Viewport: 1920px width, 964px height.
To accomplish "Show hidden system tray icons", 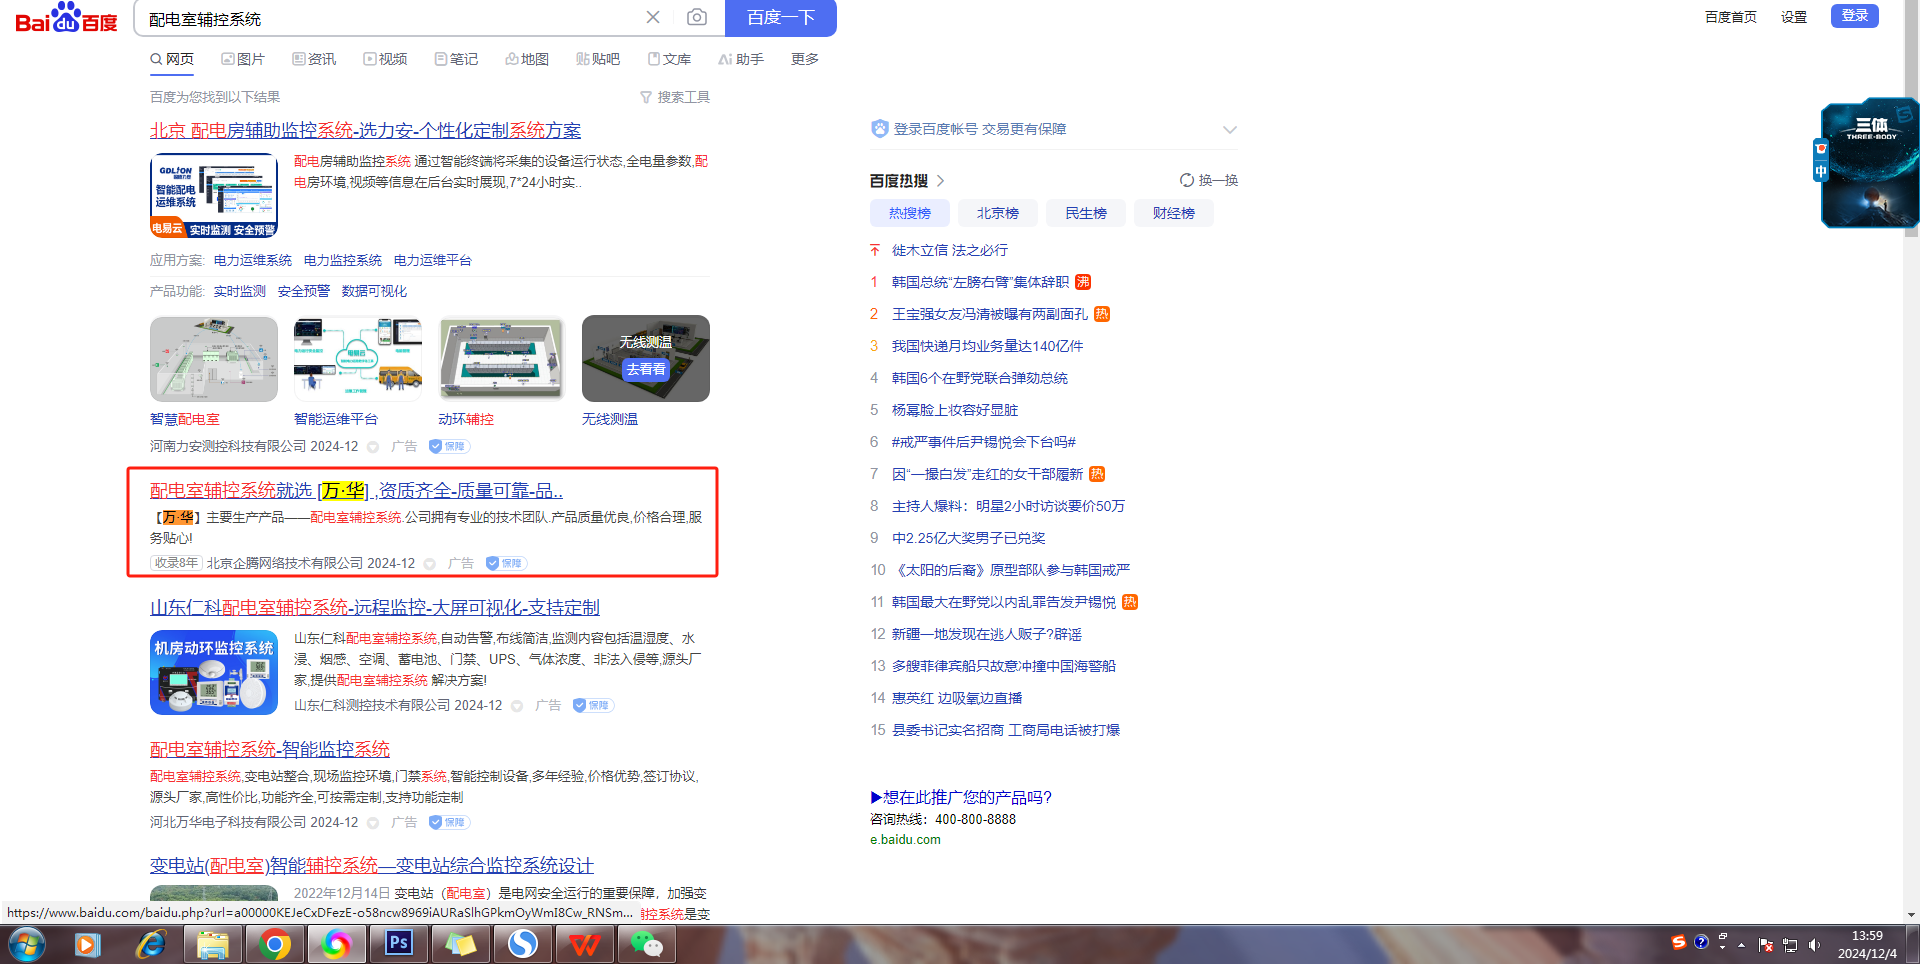I will pyautogui.click(x=1742, y=945).
